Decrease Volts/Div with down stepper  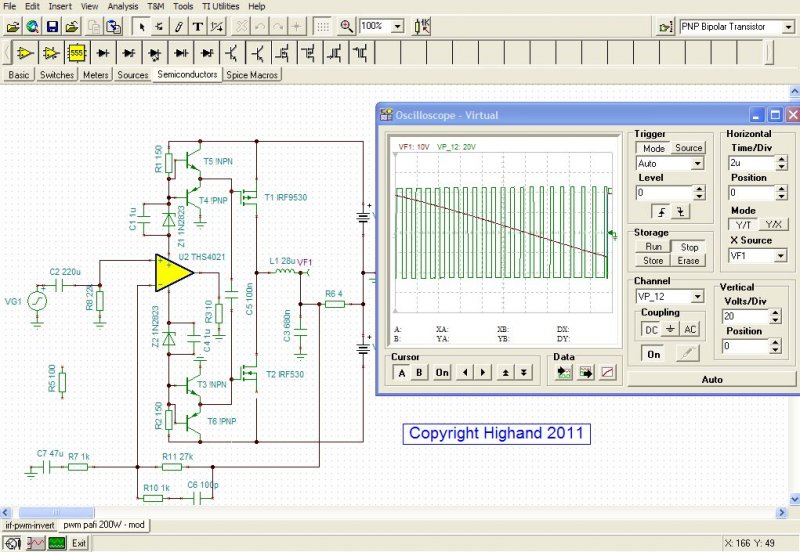[776, 320]
